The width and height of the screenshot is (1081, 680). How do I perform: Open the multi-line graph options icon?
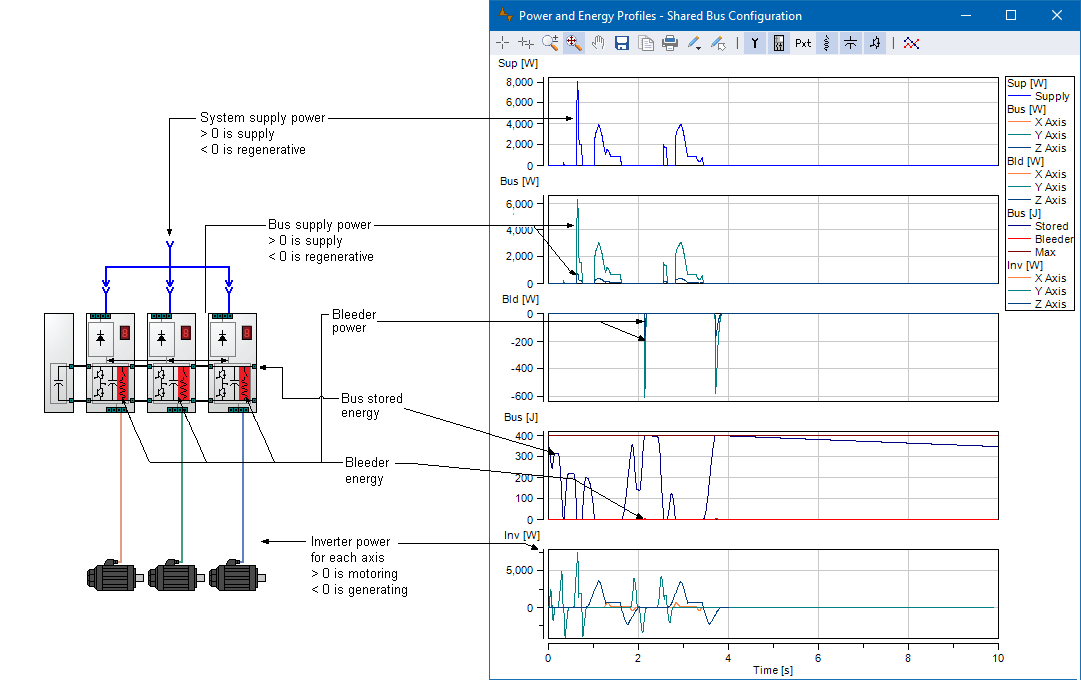911,43
